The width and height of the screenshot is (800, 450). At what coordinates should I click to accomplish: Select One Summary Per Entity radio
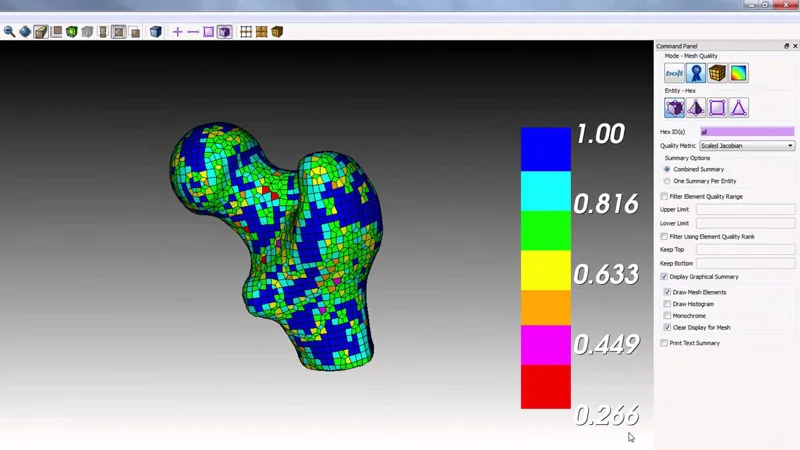click(667, 181)
